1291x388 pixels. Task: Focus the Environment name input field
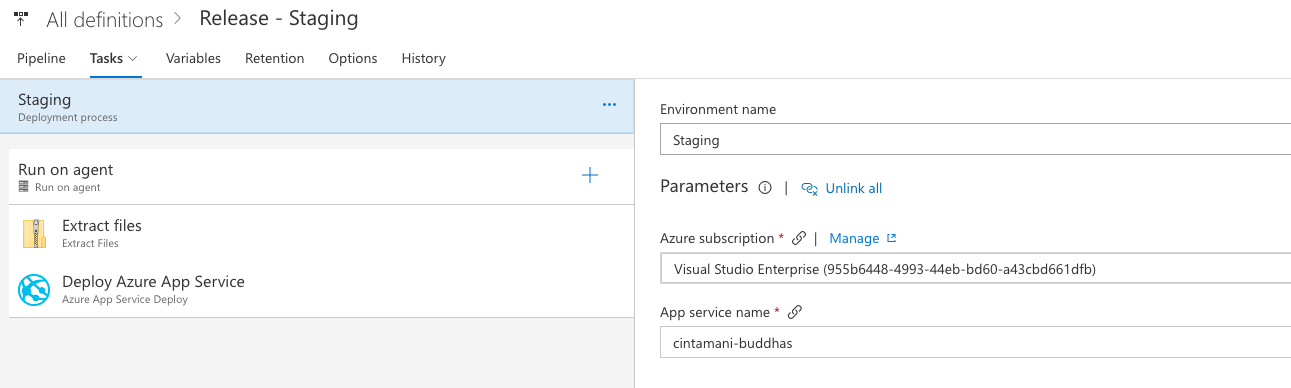click(975, 140)
